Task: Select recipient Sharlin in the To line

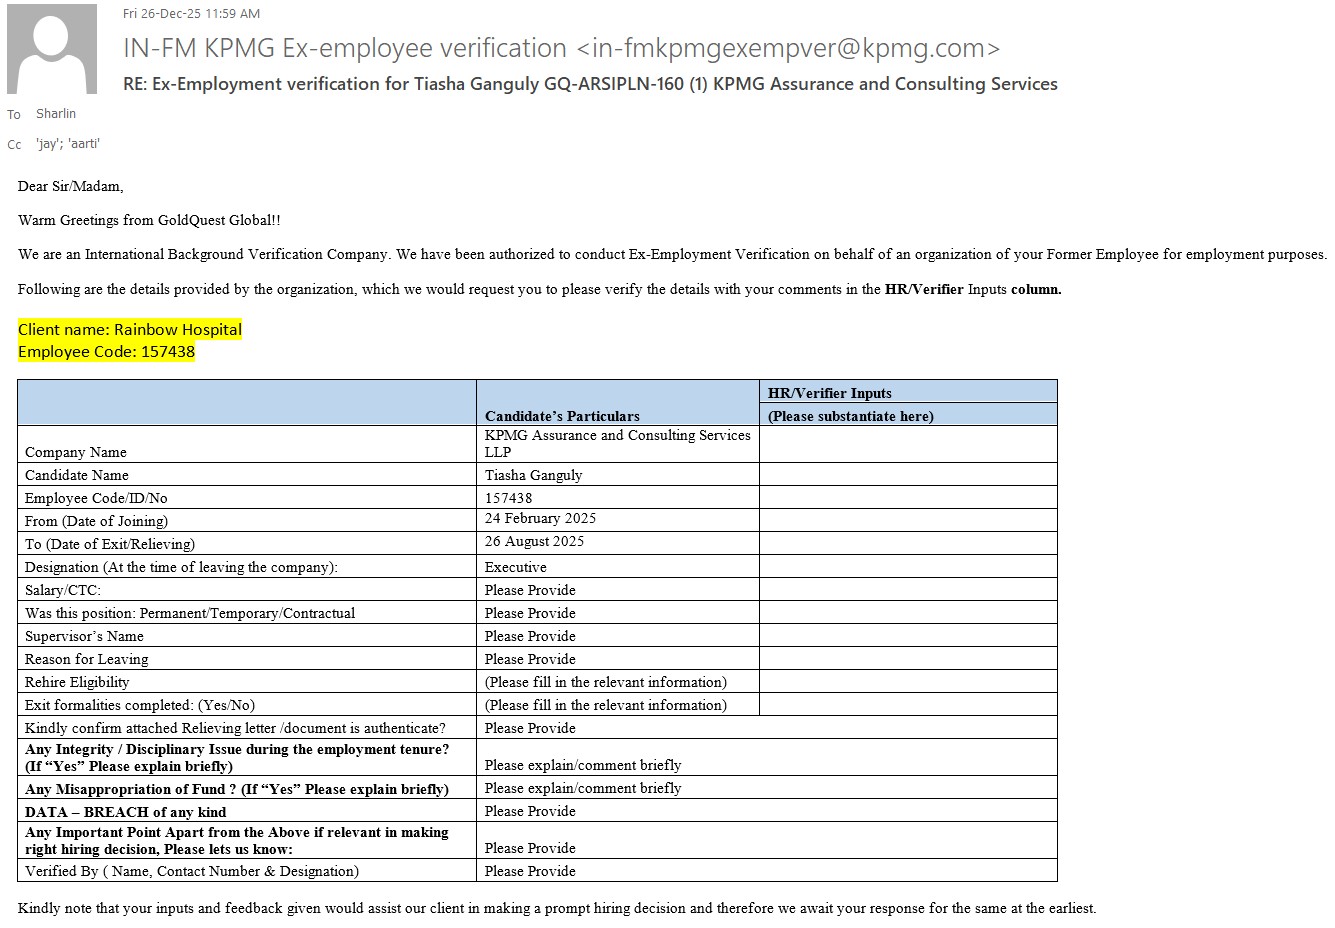Action: coord(56,114)
